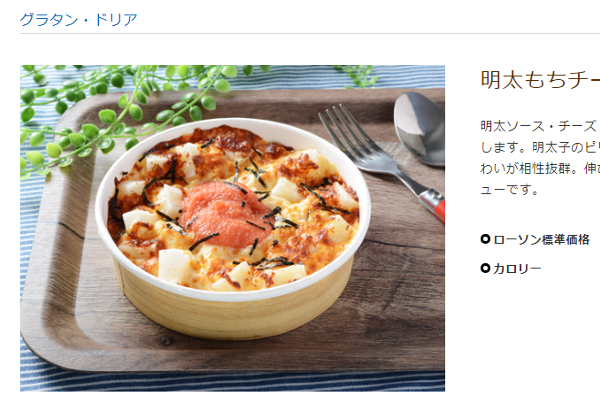Open the グラタン・ドリア category link
This screenshot has width=600, height=400.
(x=78, y=20)
